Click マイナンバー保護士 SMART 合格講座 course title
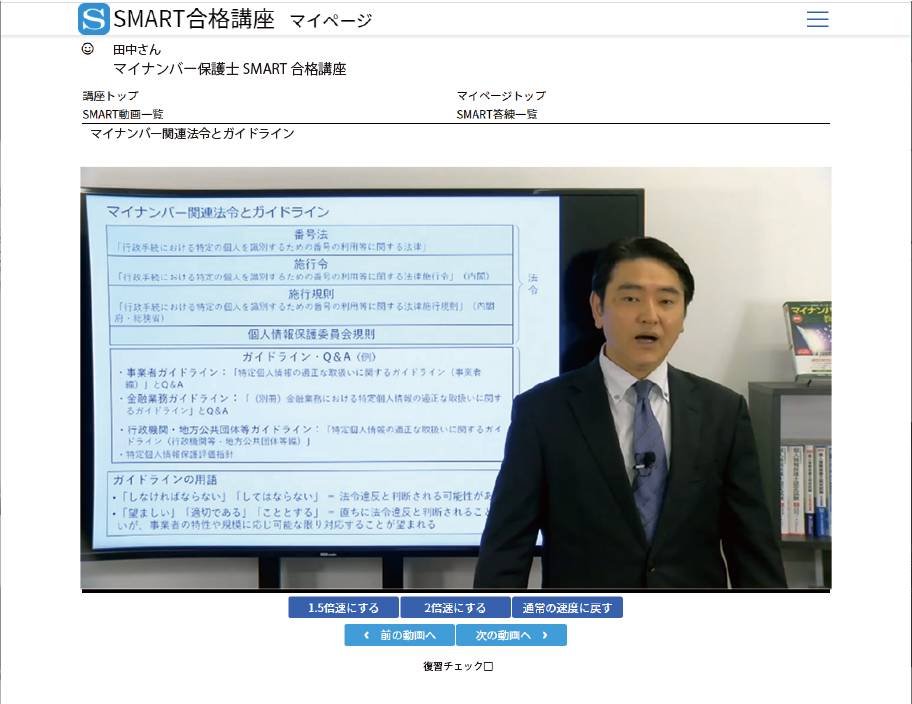Viewport: 912px width, 704px height. click(x=230, y=69)
